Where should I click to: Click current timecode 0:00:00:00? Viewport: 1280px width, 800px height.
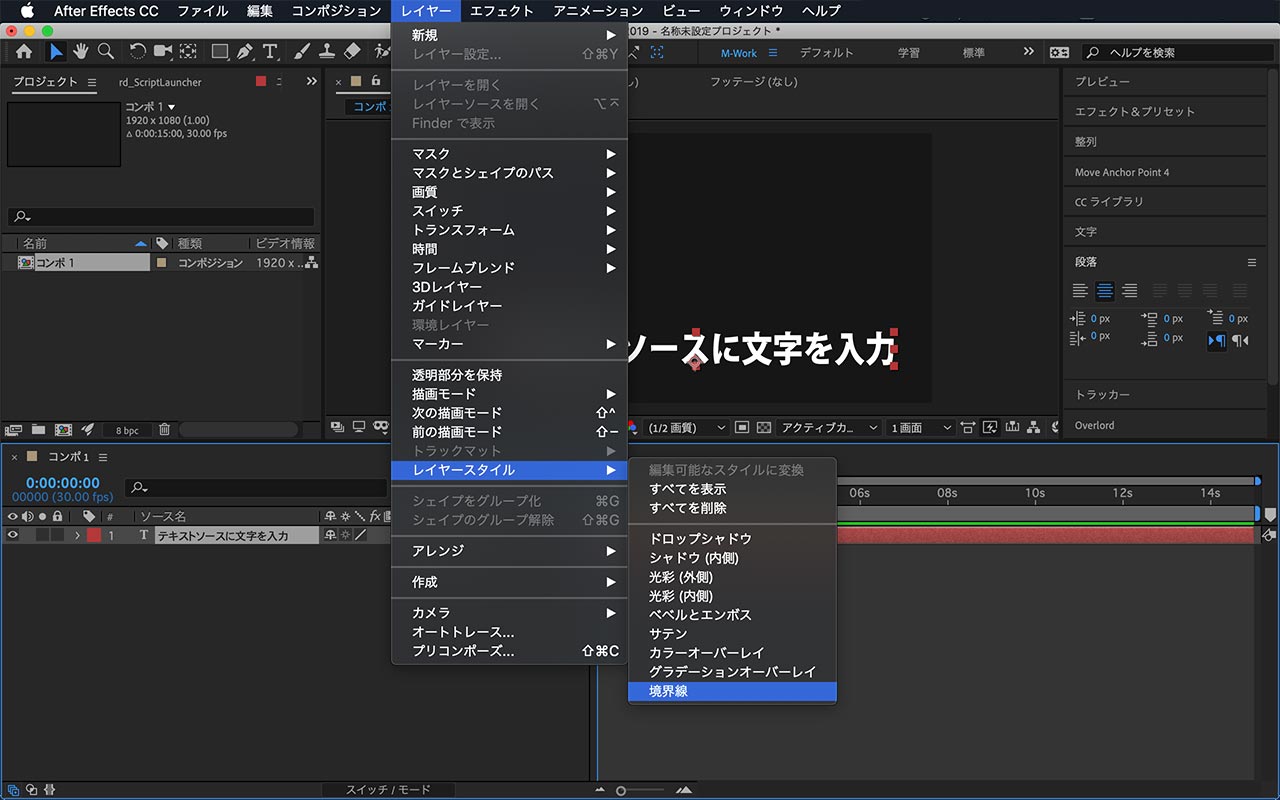[63, 483]
